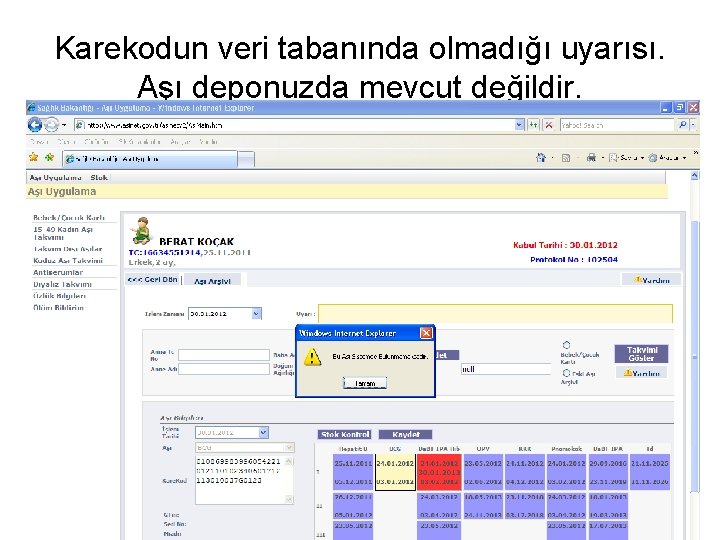Open Diyaliz Takvimi sidebar link
The width and height of the screenshot is (720, 540).
[62, 284]
